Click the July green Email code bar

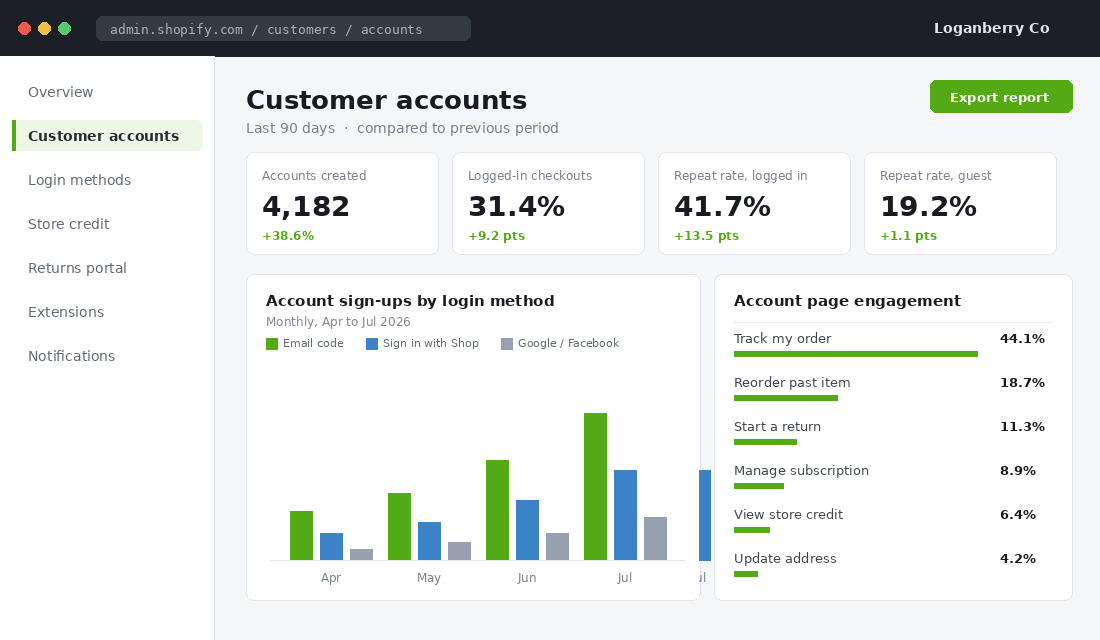pyautogui.click(x=596, y=486)
